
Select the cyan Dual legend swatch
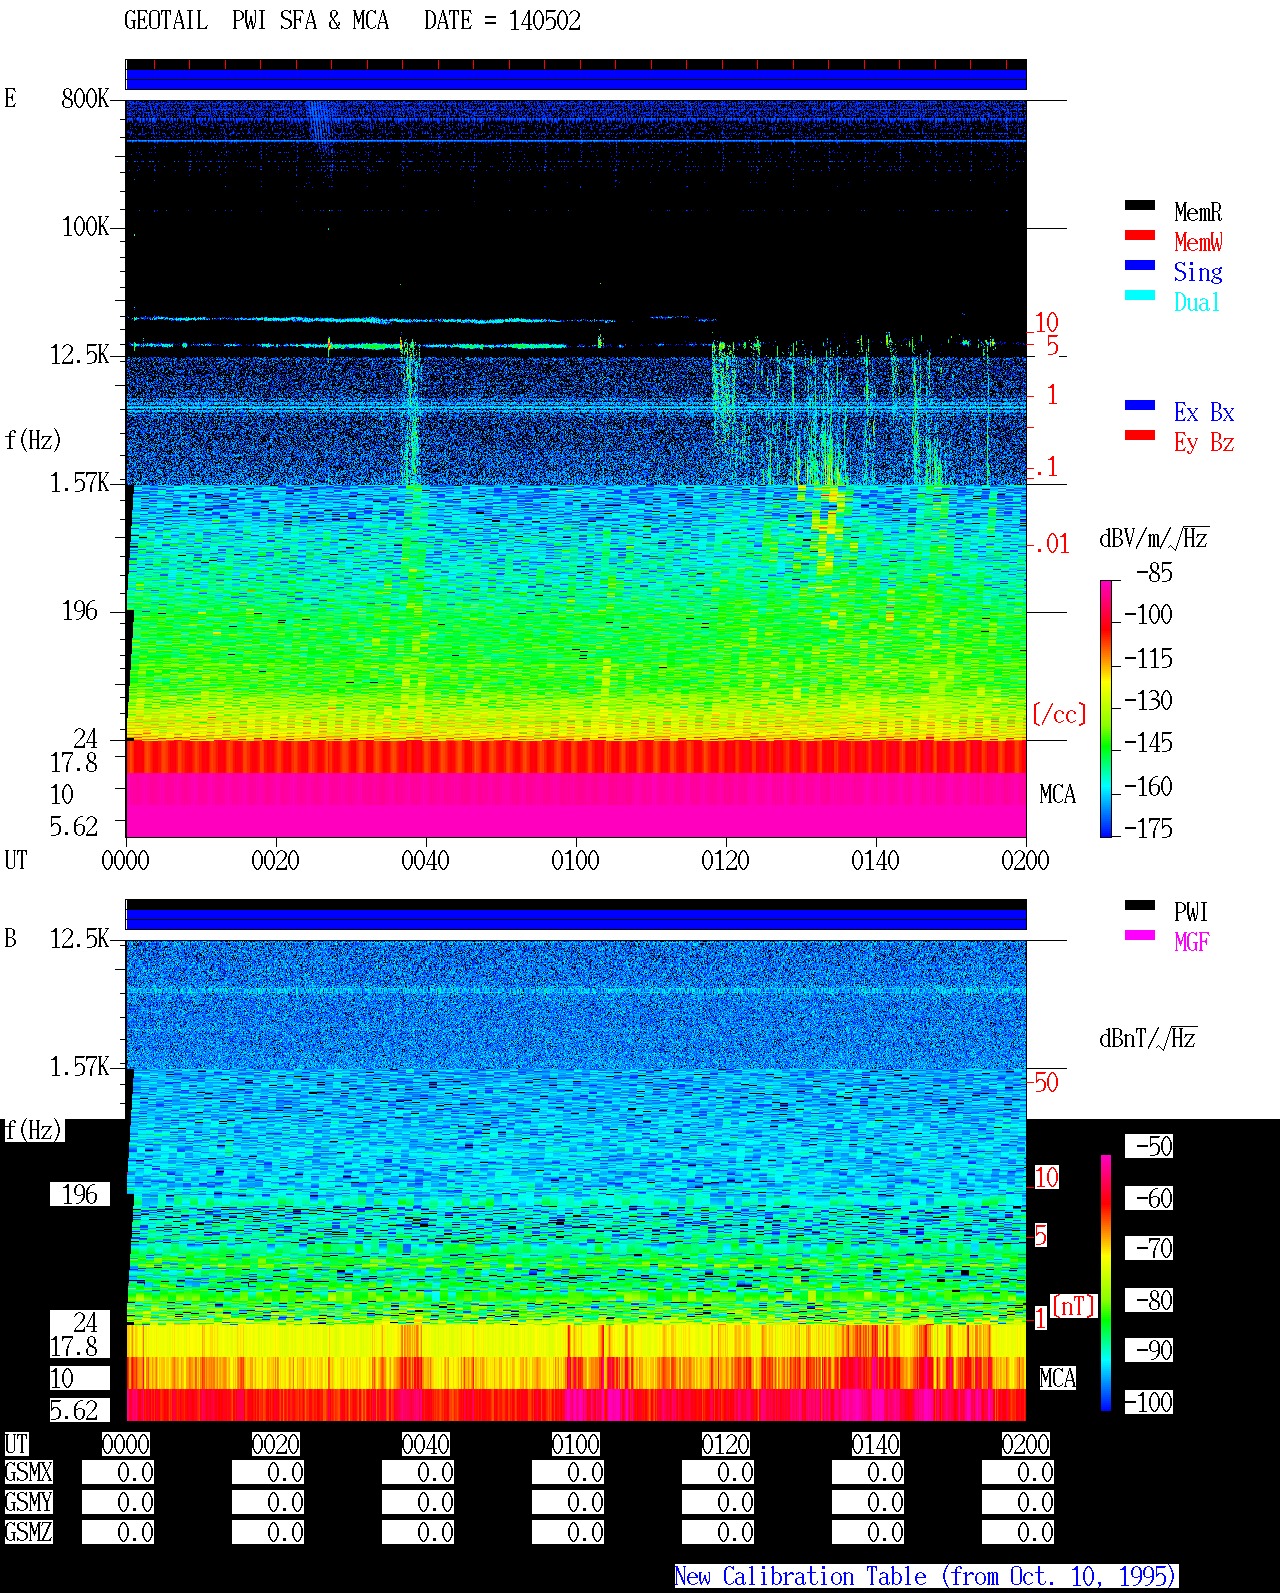tap(1140, 296)
